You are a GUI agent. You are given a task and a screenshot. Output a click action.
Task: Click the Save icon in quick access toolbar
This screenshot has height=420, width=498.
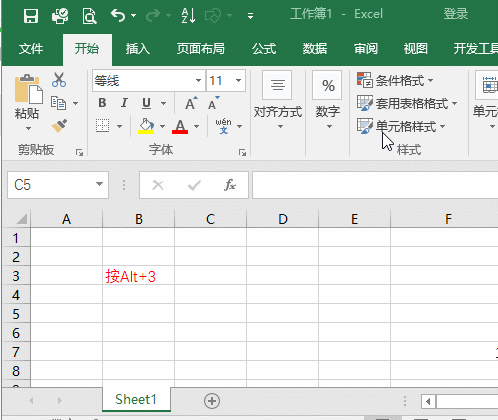click(31, 16)
